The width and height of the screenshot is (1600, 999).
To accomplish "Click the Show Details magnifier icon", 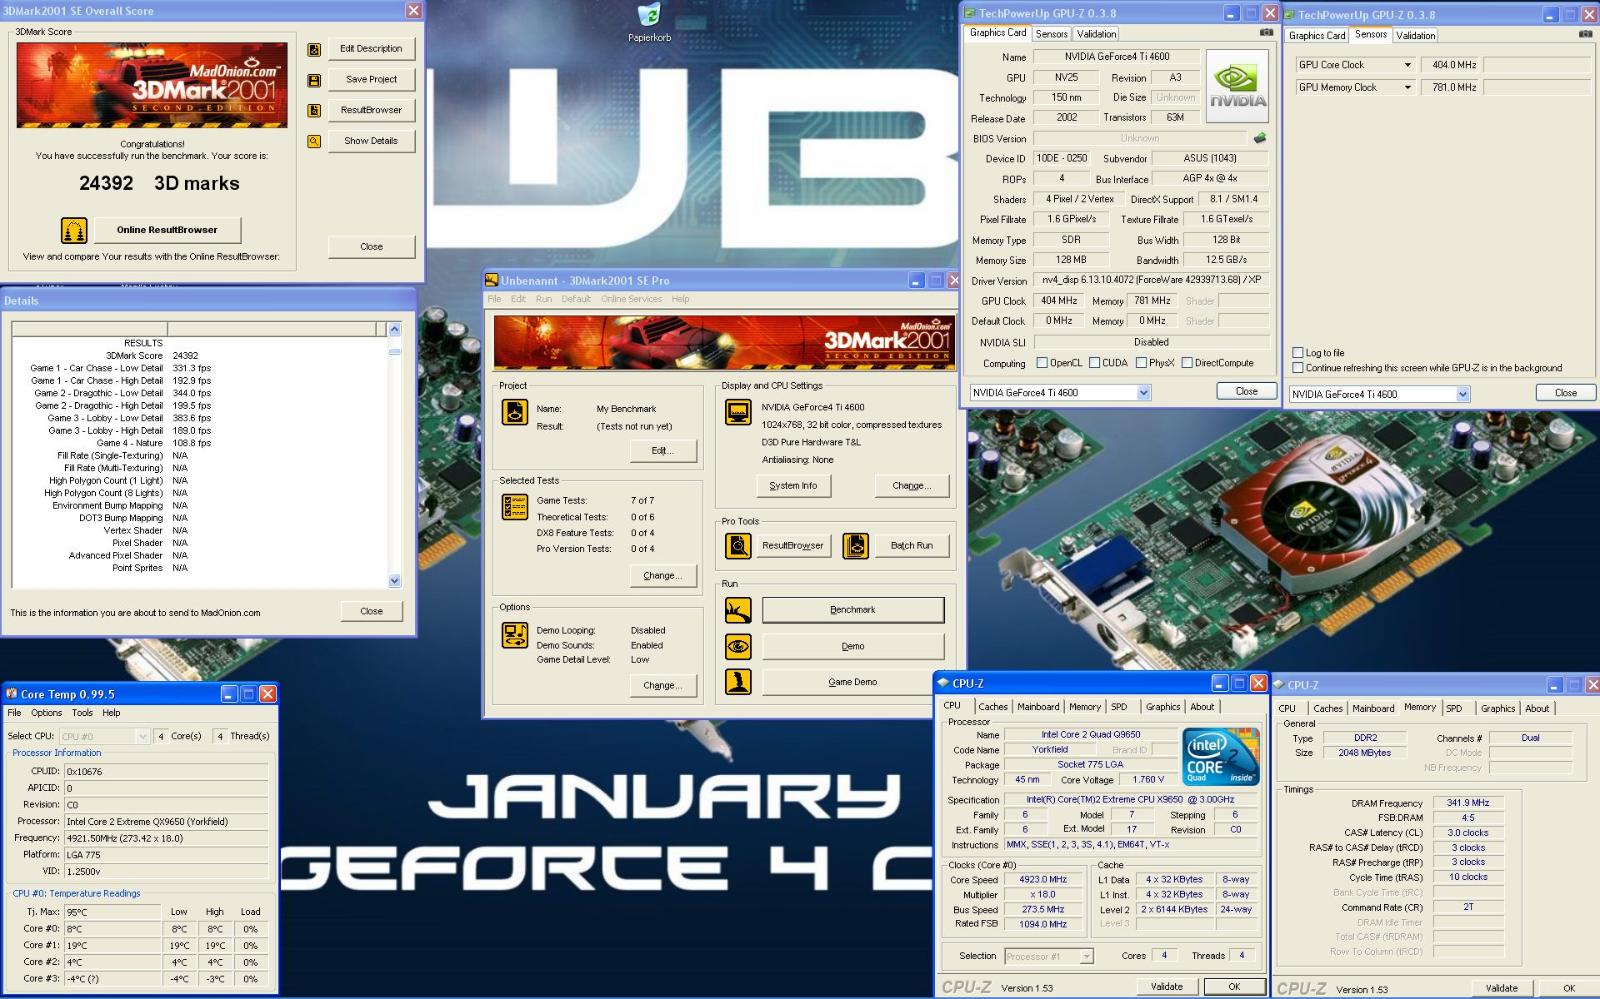I will [314, 142].
